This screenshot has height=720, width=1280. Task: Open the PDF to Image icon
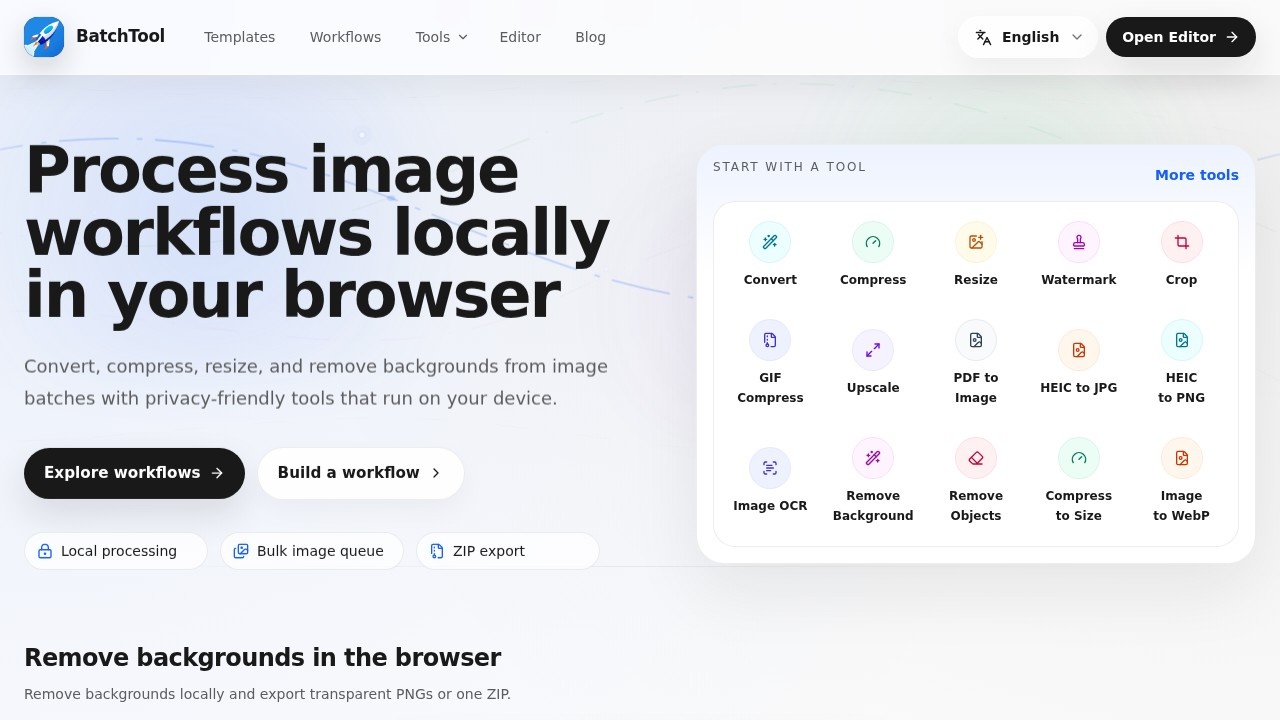click(x=976, y=340)
